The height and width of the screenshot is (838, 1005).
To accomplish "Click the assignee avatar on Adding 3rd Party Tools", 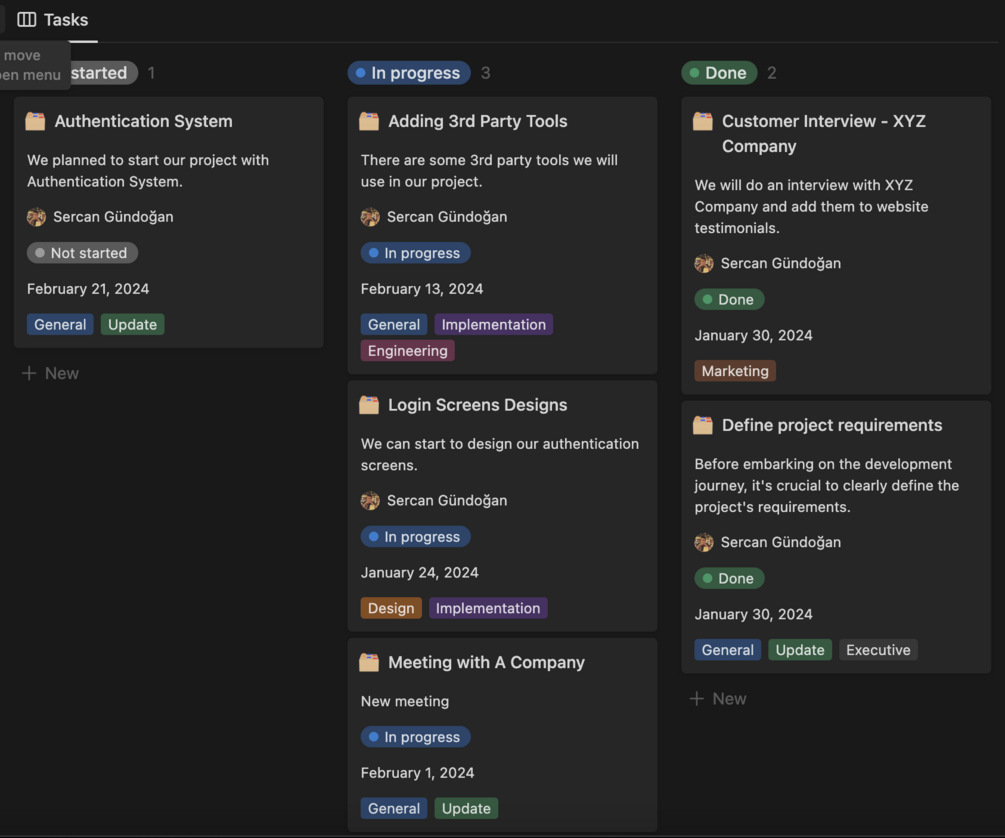I will click(370, 217).
